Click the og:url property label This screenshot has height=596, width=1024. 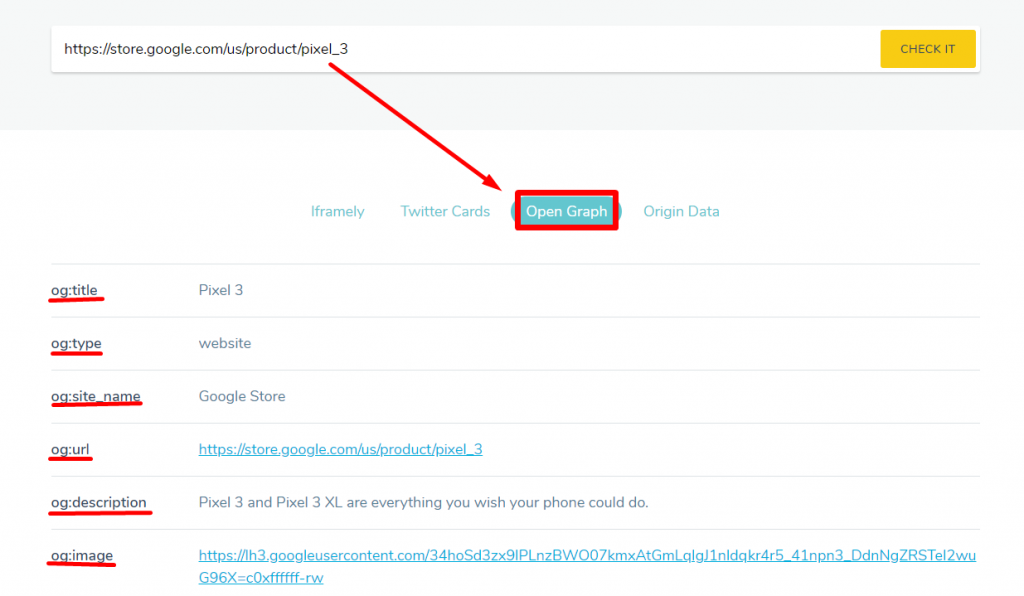pyautogui.click(x=70, y=449)
